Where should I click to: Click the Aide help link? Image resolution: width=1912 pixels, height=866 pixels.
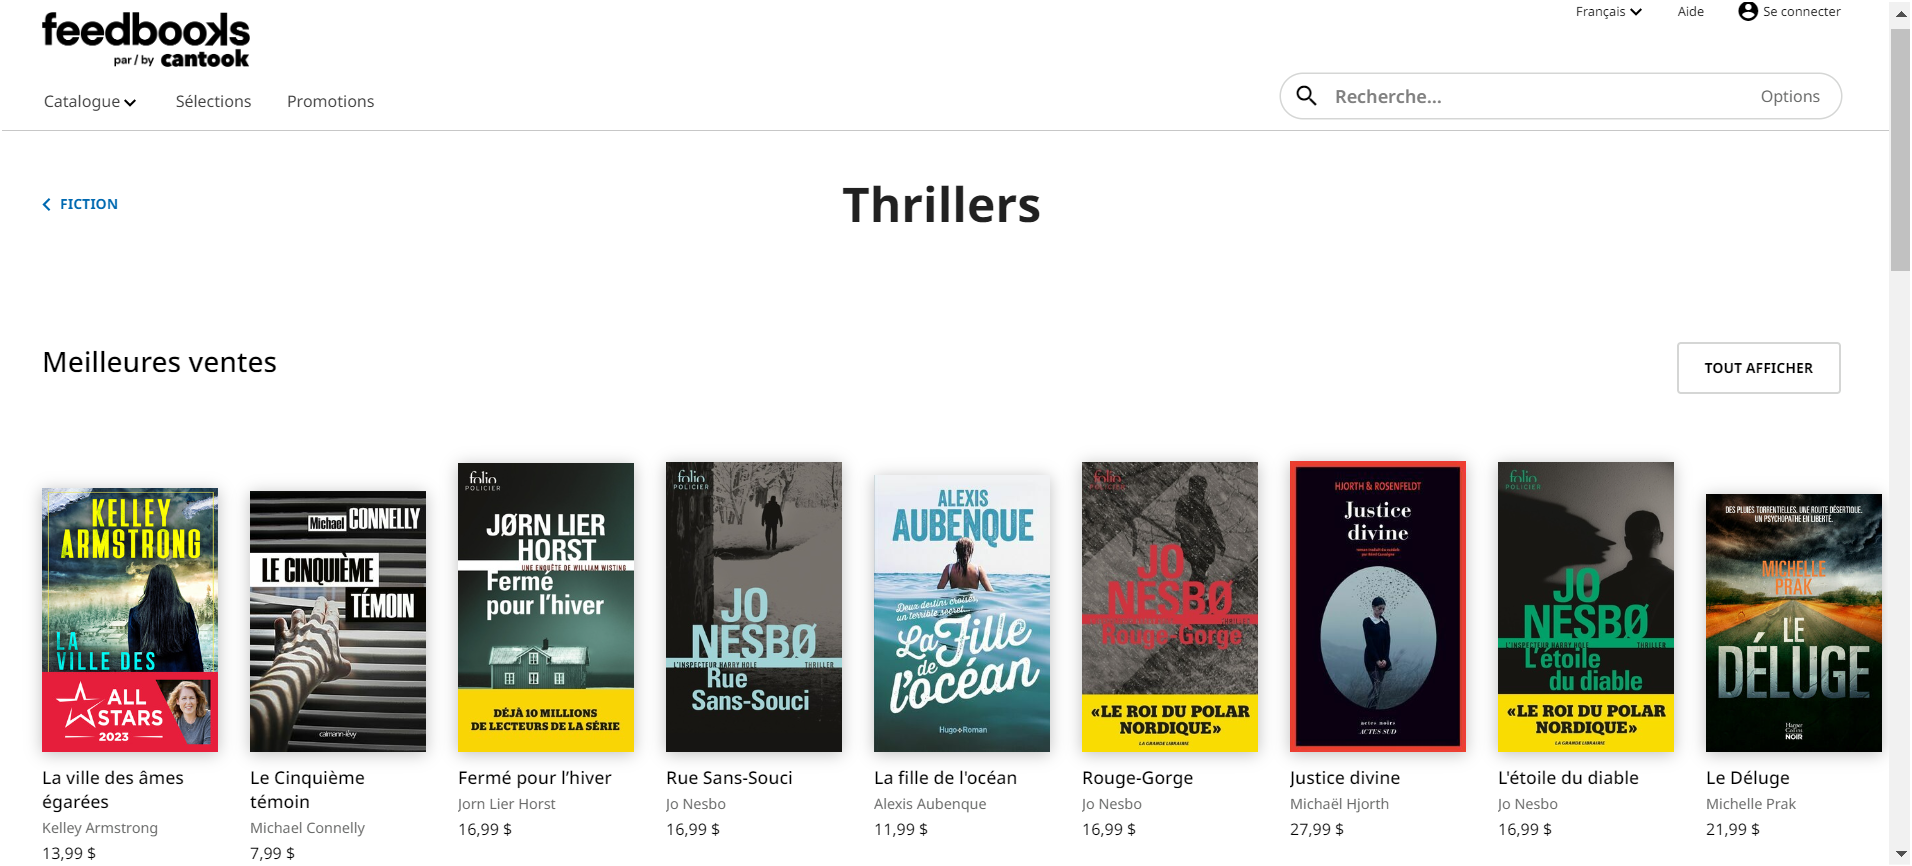tap(1691, 12)
